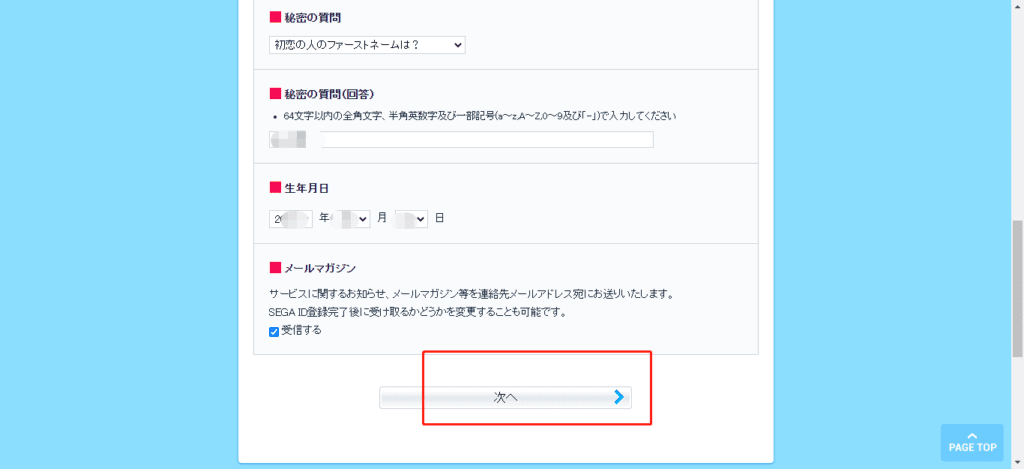Click the 受信する checkbox label text
The image size is (1024, 469).
[x=301, y=331]
